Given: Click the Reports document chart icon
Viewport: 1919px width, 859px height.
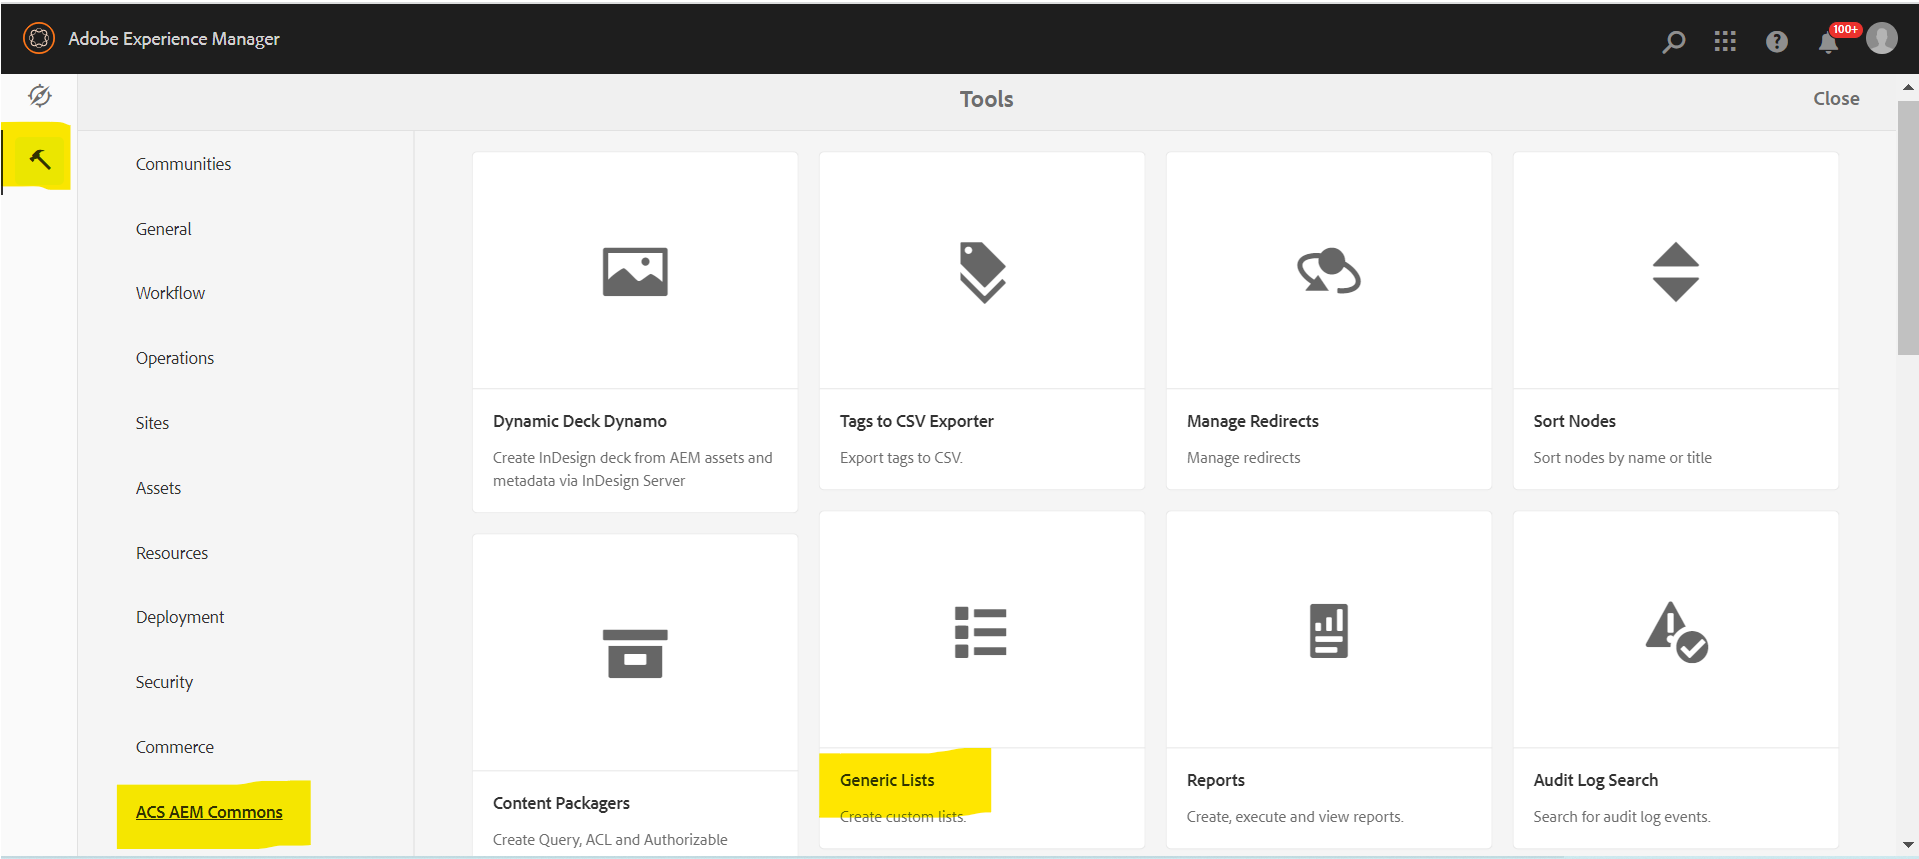Looking at the screenshot, I should pyautogui.click(x=1329, y=631).
